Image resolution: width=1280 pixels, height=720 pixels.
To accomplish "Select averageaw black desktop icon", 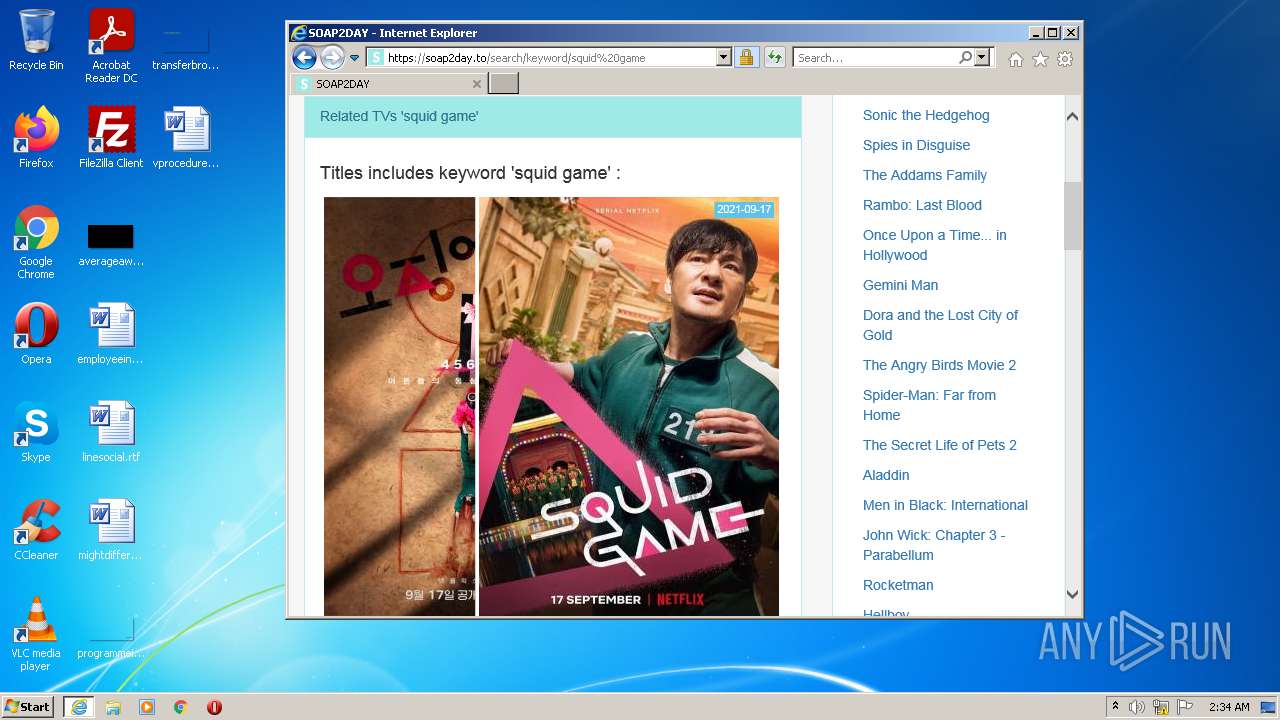I will click(111, 245).
